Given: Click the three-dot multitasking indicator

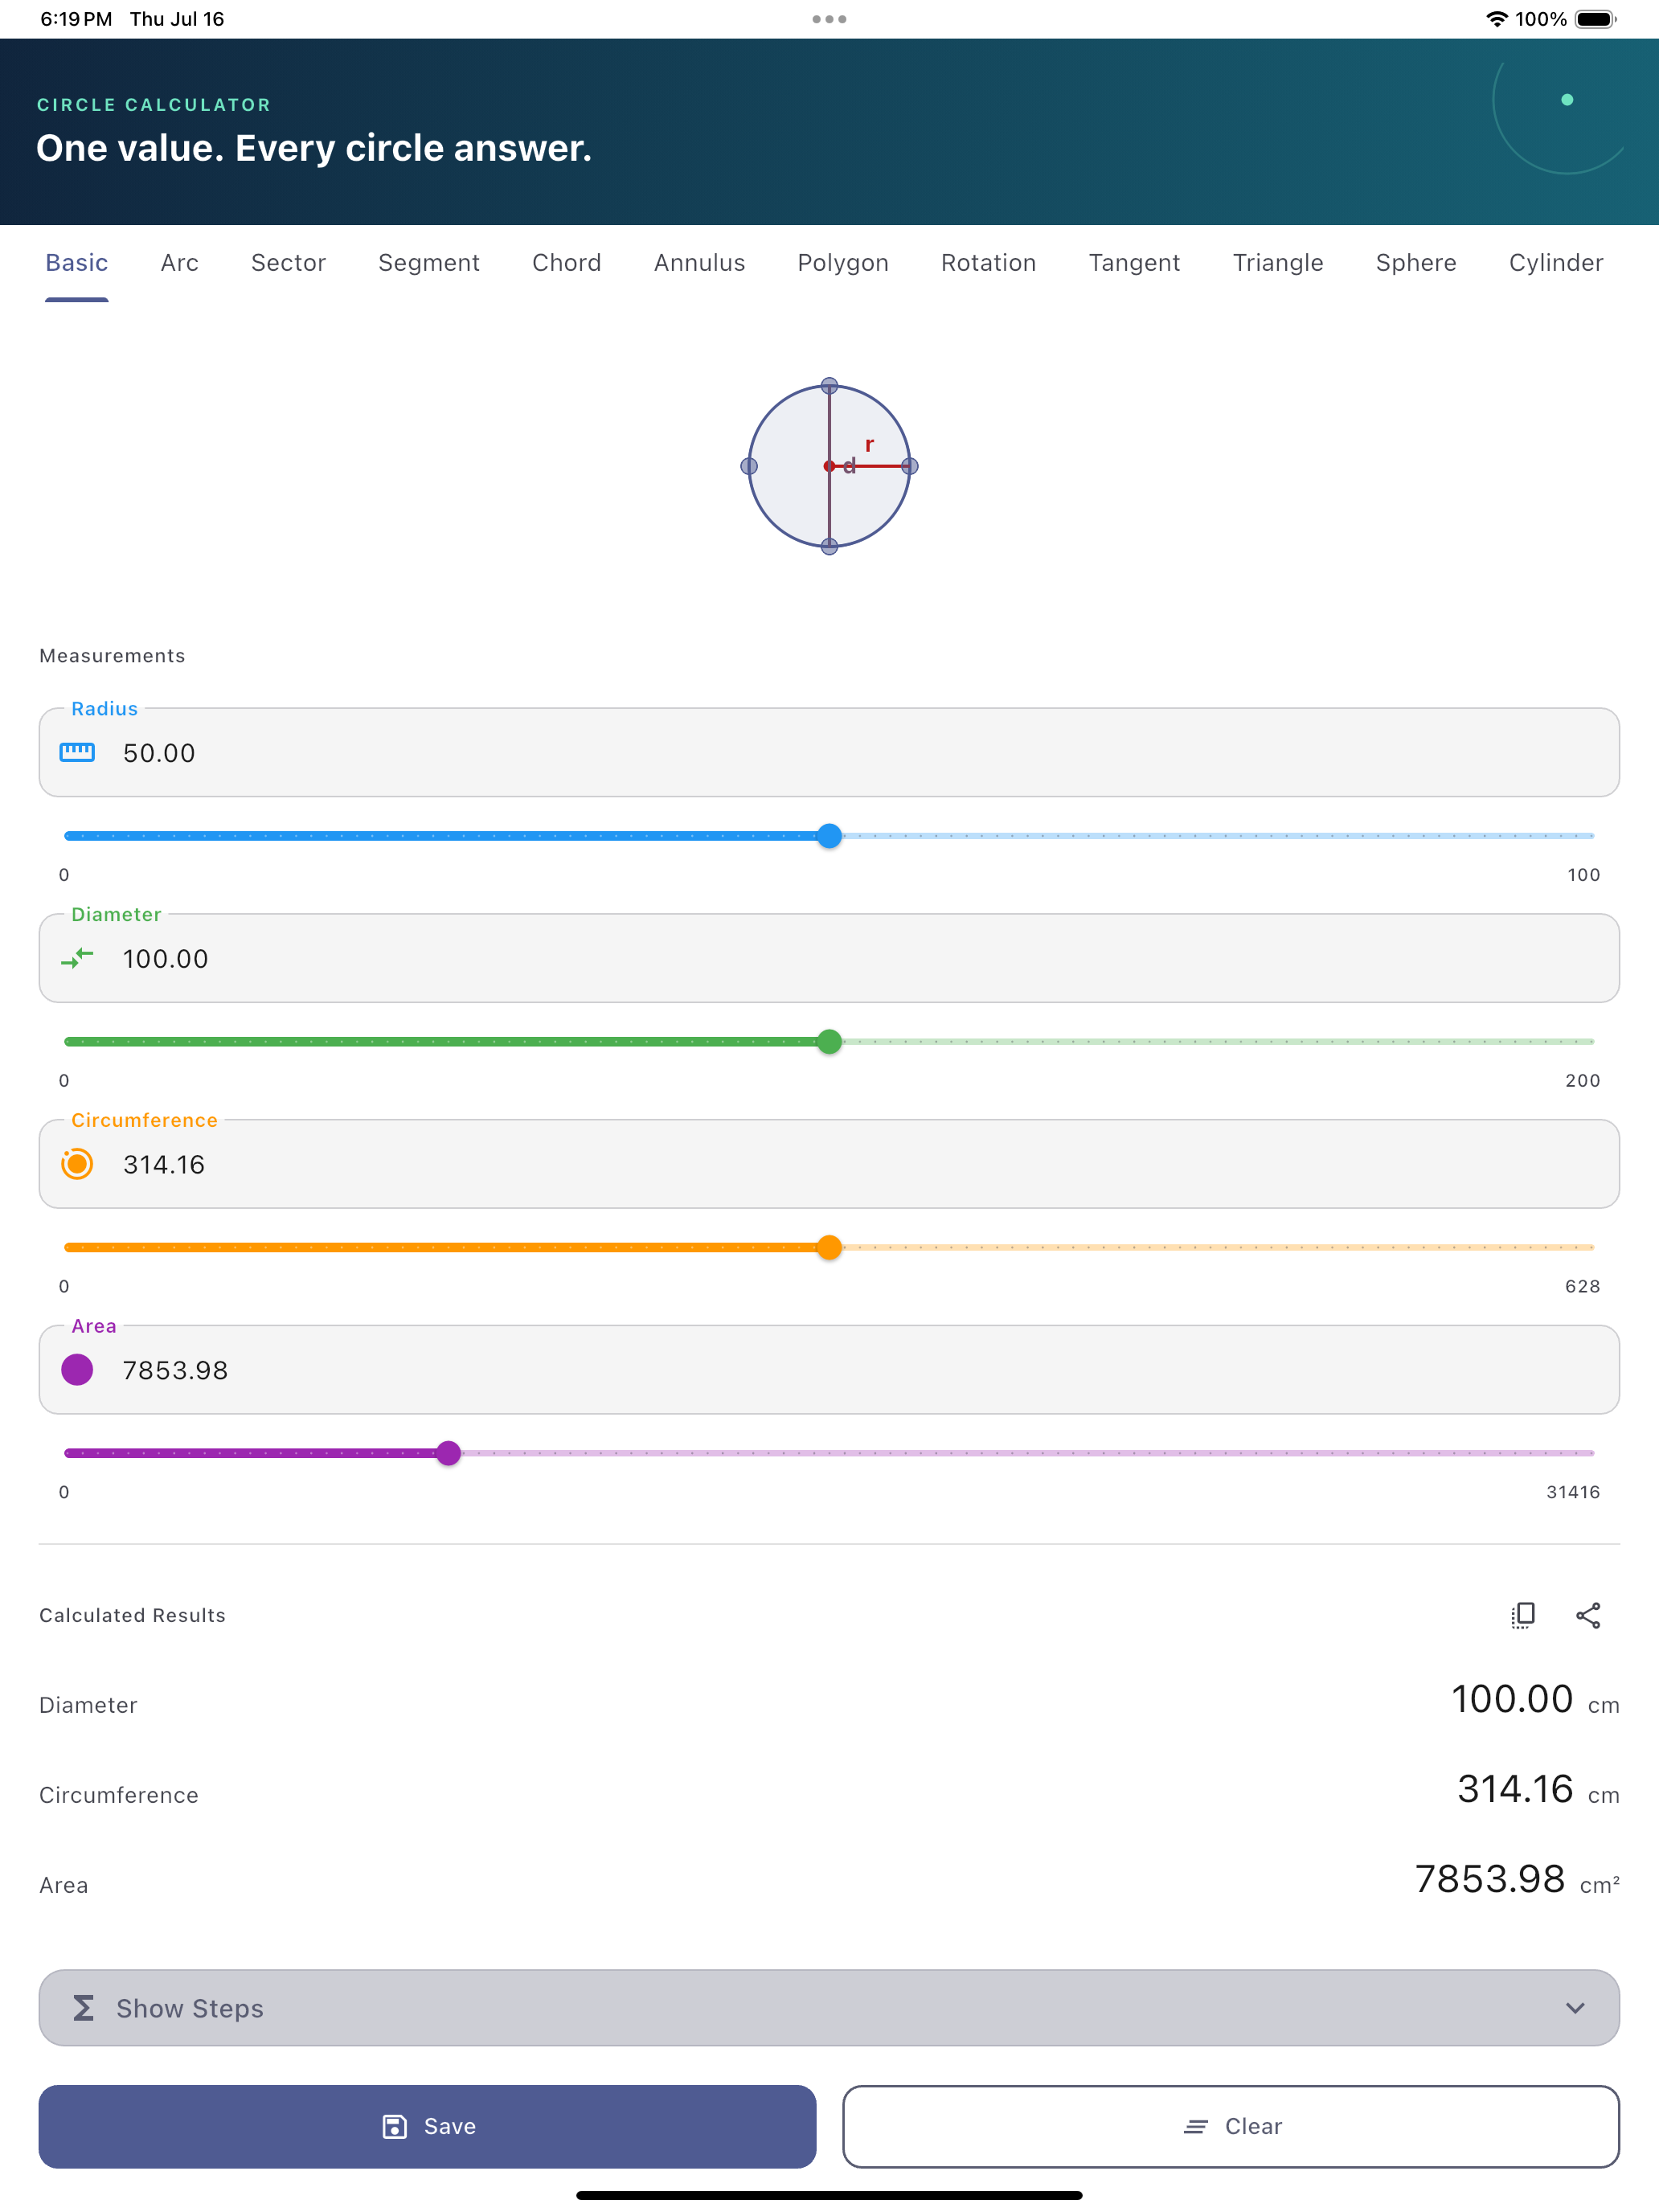Looking at the screenshot, I should [829, 19].
